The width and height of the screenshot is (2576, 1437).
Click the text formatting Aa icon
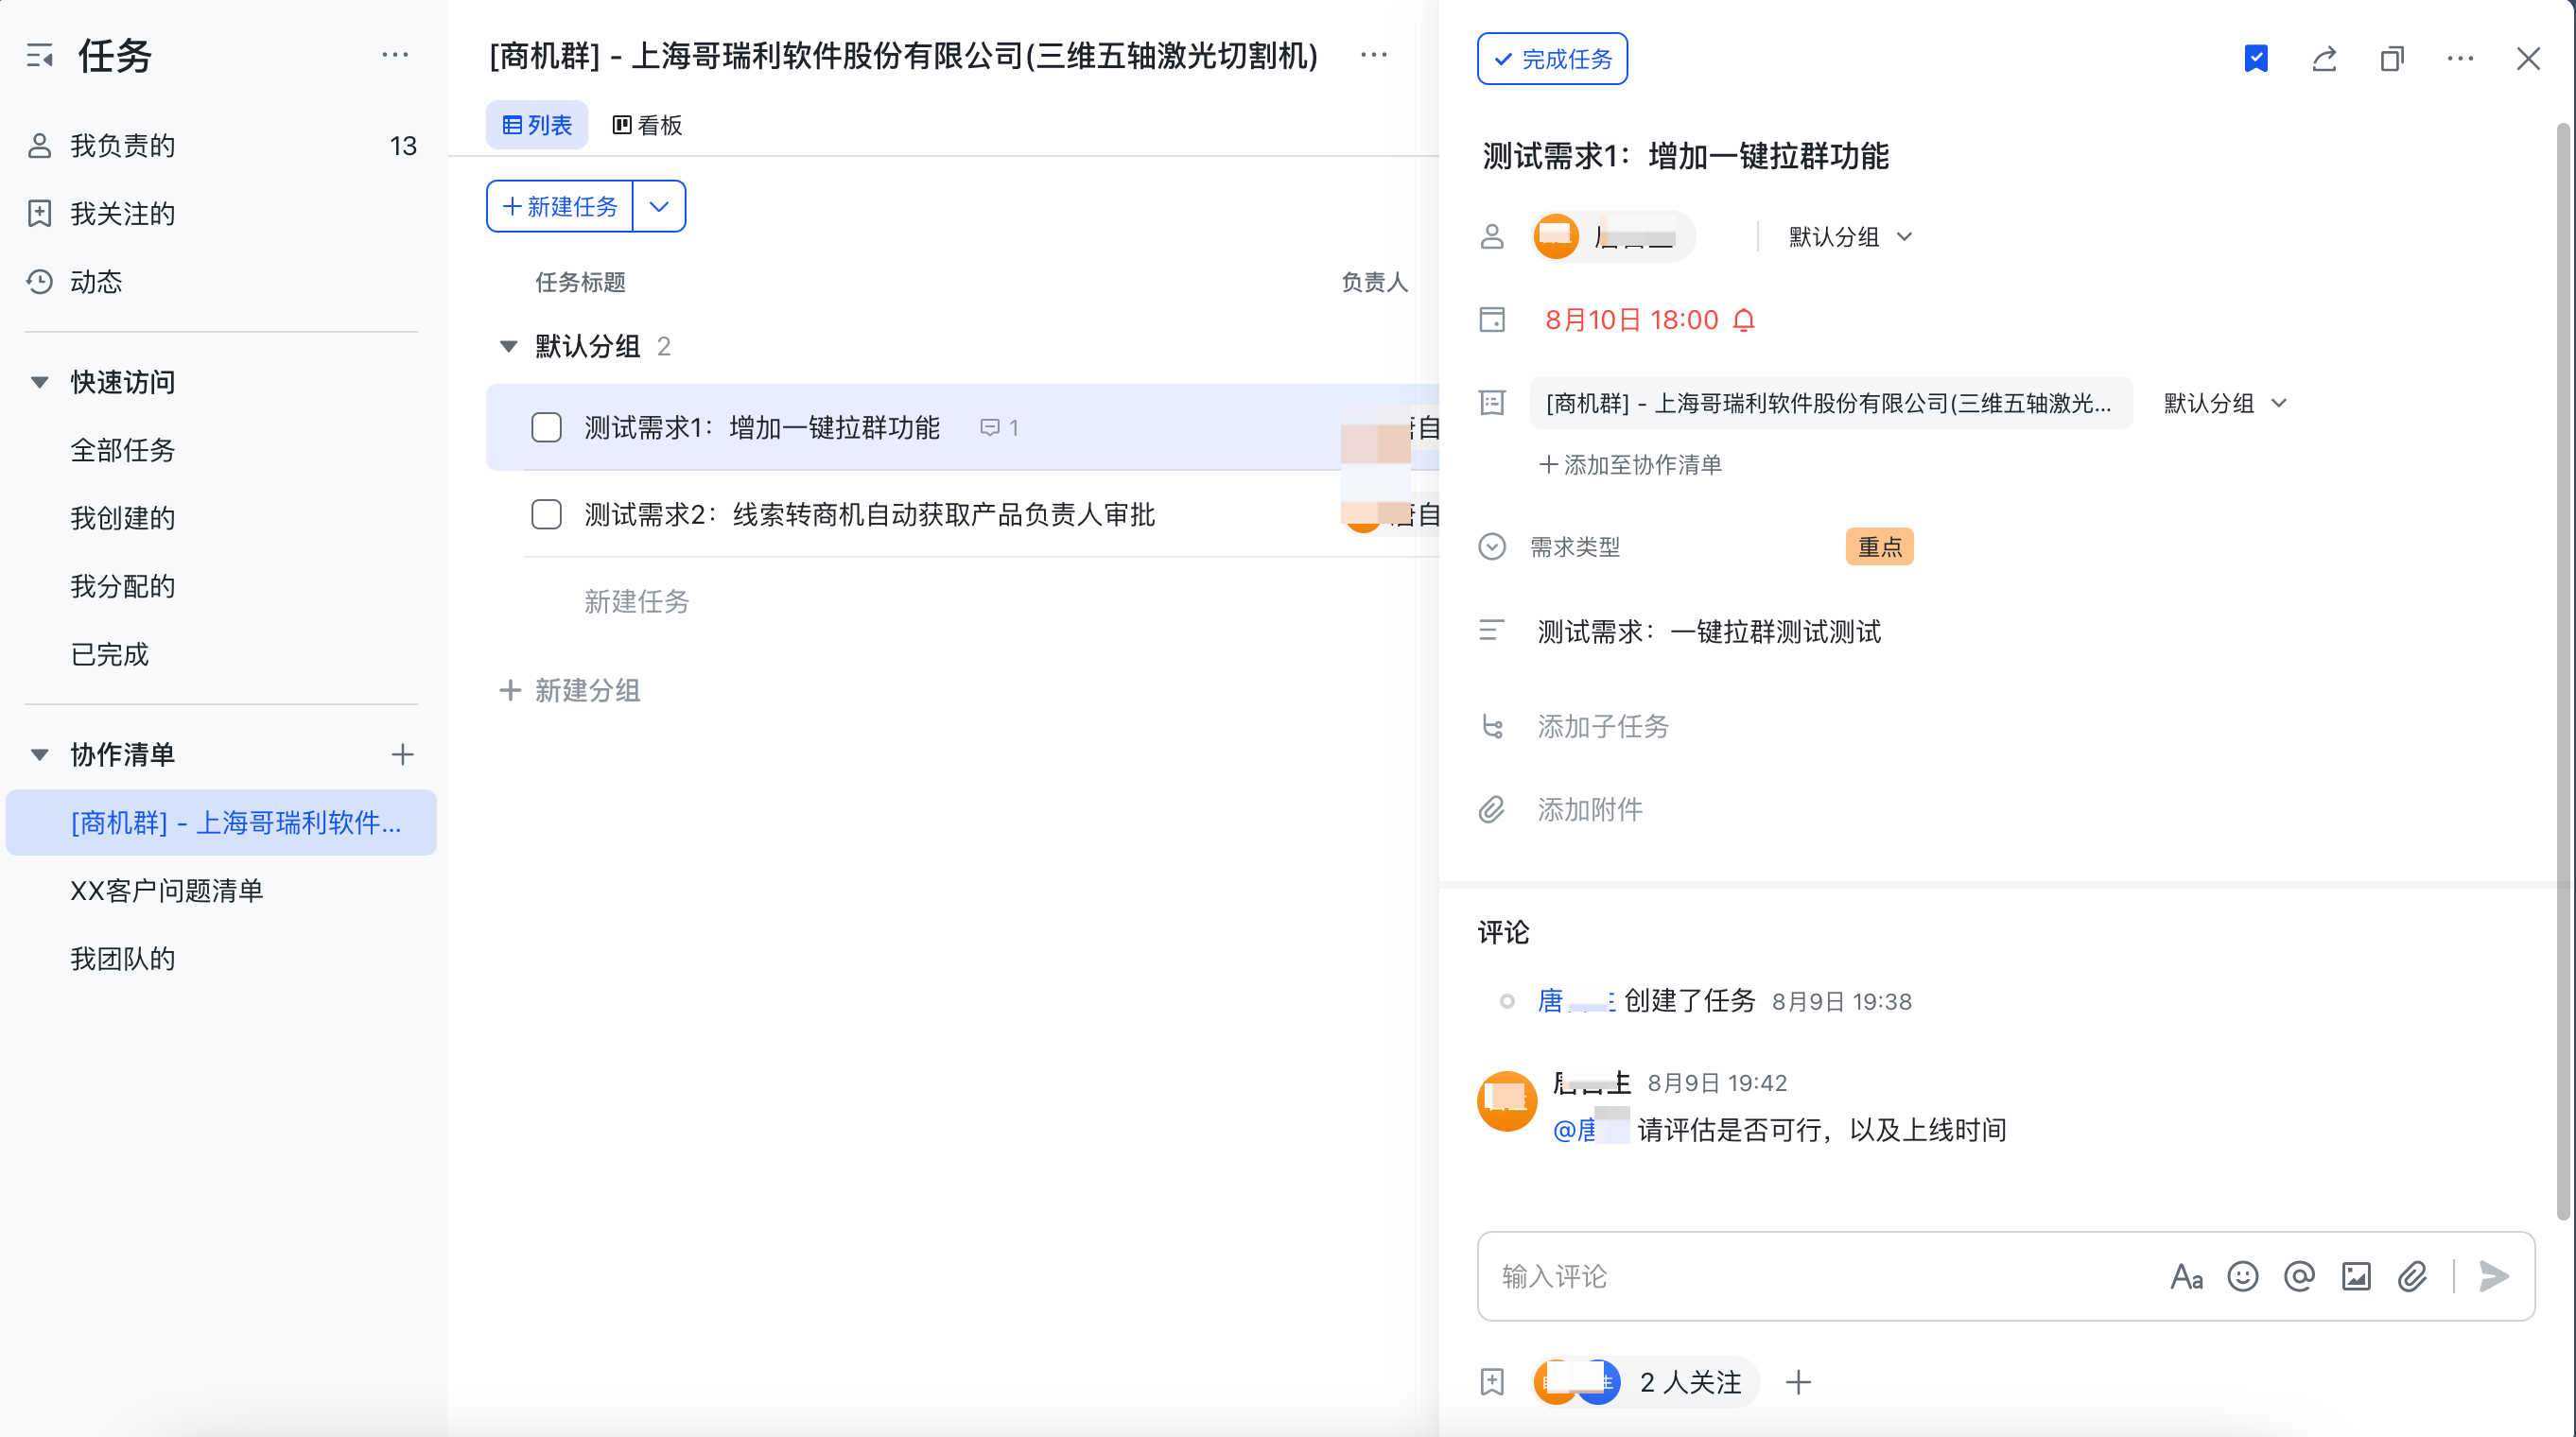pos(2186,1276)
